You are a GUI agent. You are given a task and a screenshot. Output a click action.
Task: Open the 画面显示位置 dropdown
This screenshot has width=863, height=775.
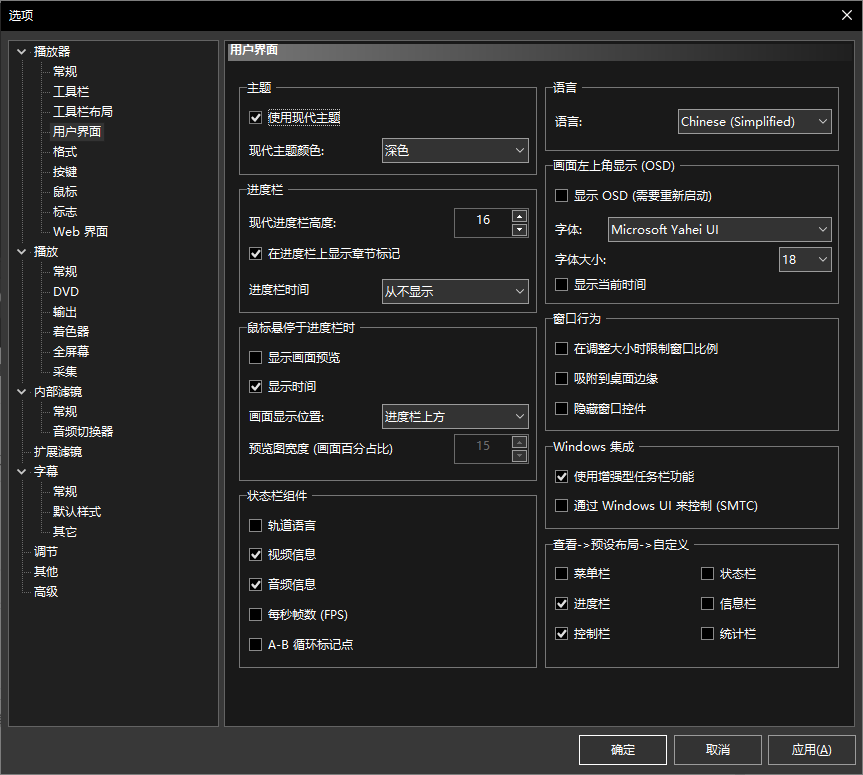[455, 417]
